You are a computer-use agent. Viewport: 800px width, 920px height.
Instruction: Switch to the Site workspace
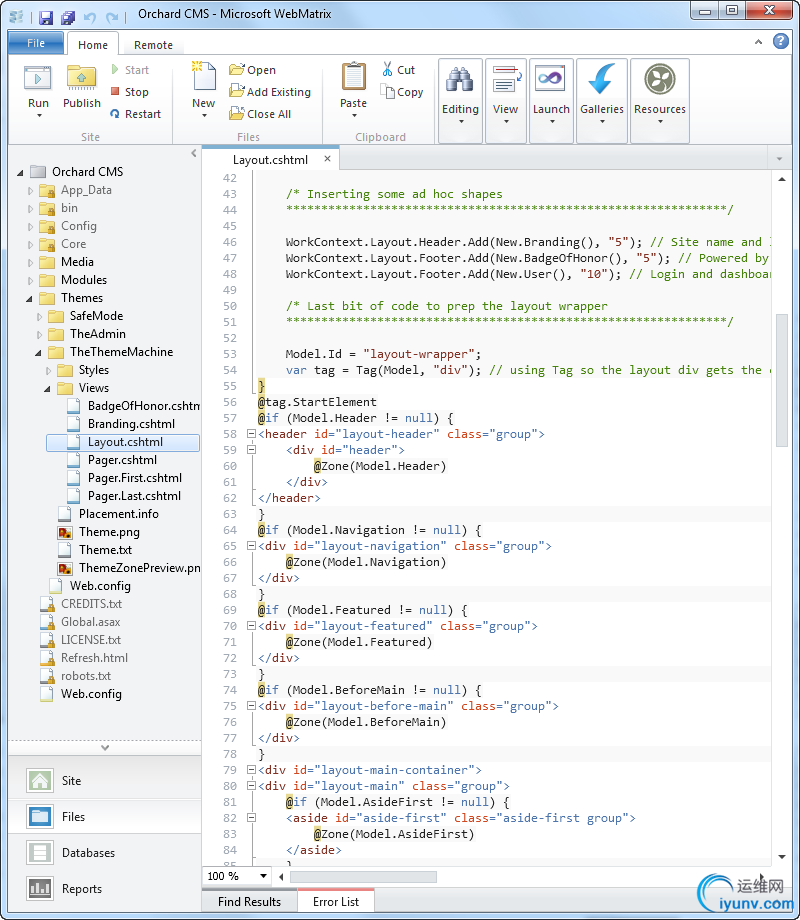(x=104, y=780)
